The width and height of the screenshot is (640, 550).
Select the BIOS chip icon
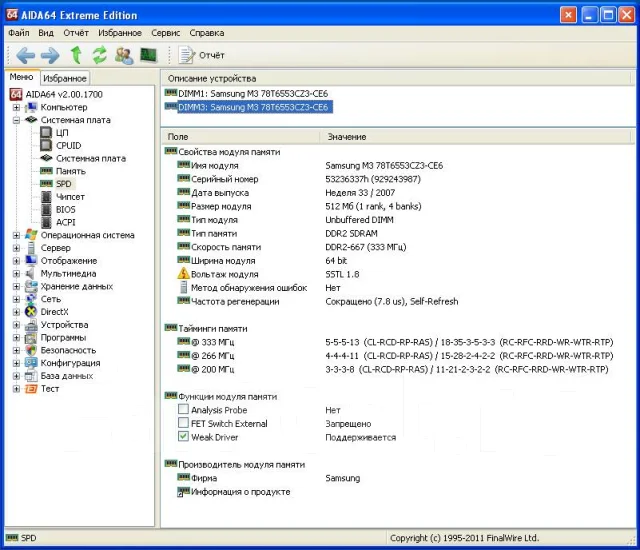click(x=47, y=209)
